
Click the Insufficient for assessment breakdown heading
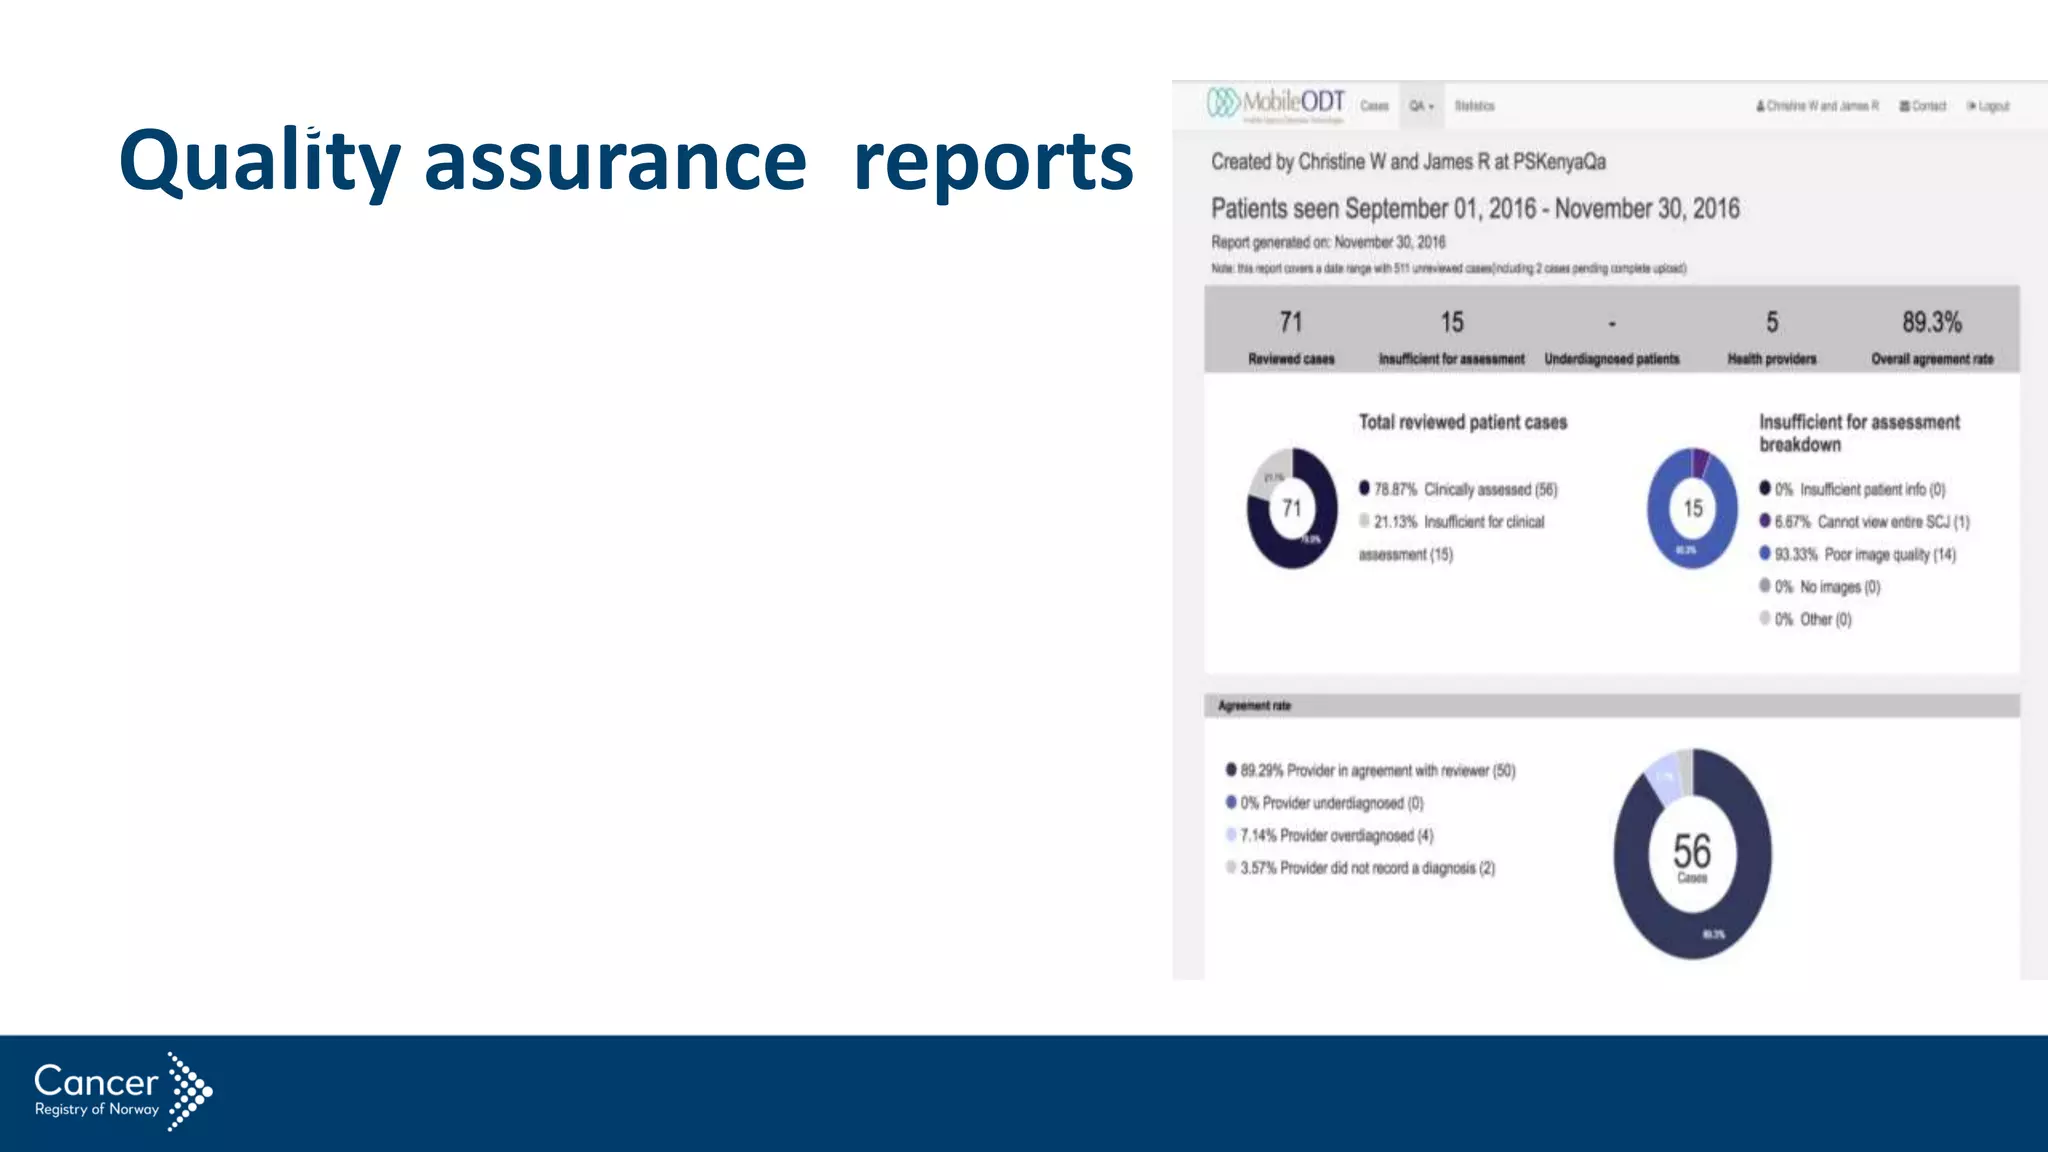click(x=1859, y=433)
